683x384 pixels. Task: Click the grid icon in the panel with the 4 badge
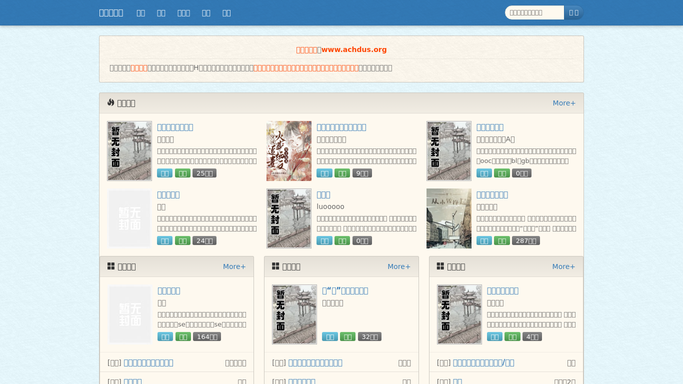tap(440, 266)
